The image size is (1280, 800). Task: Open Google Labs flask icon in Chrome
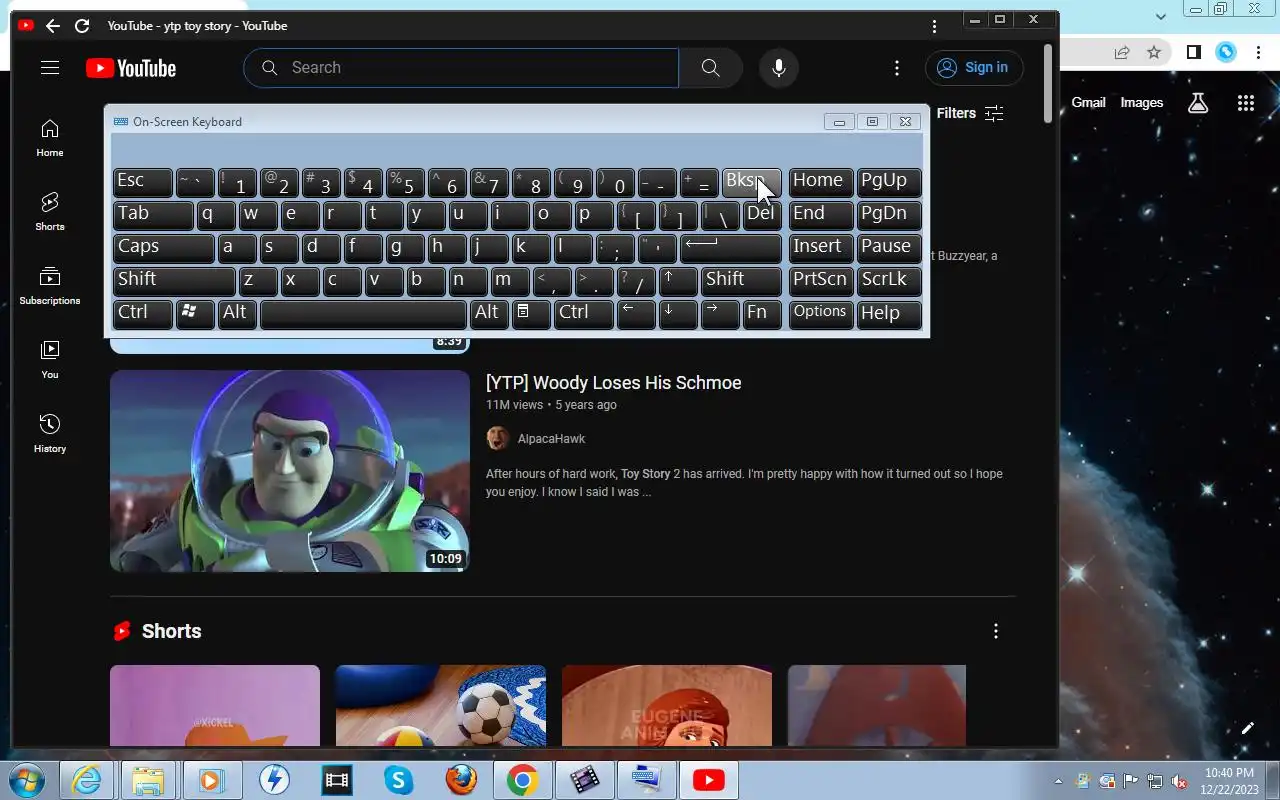tap(1198, 102)
